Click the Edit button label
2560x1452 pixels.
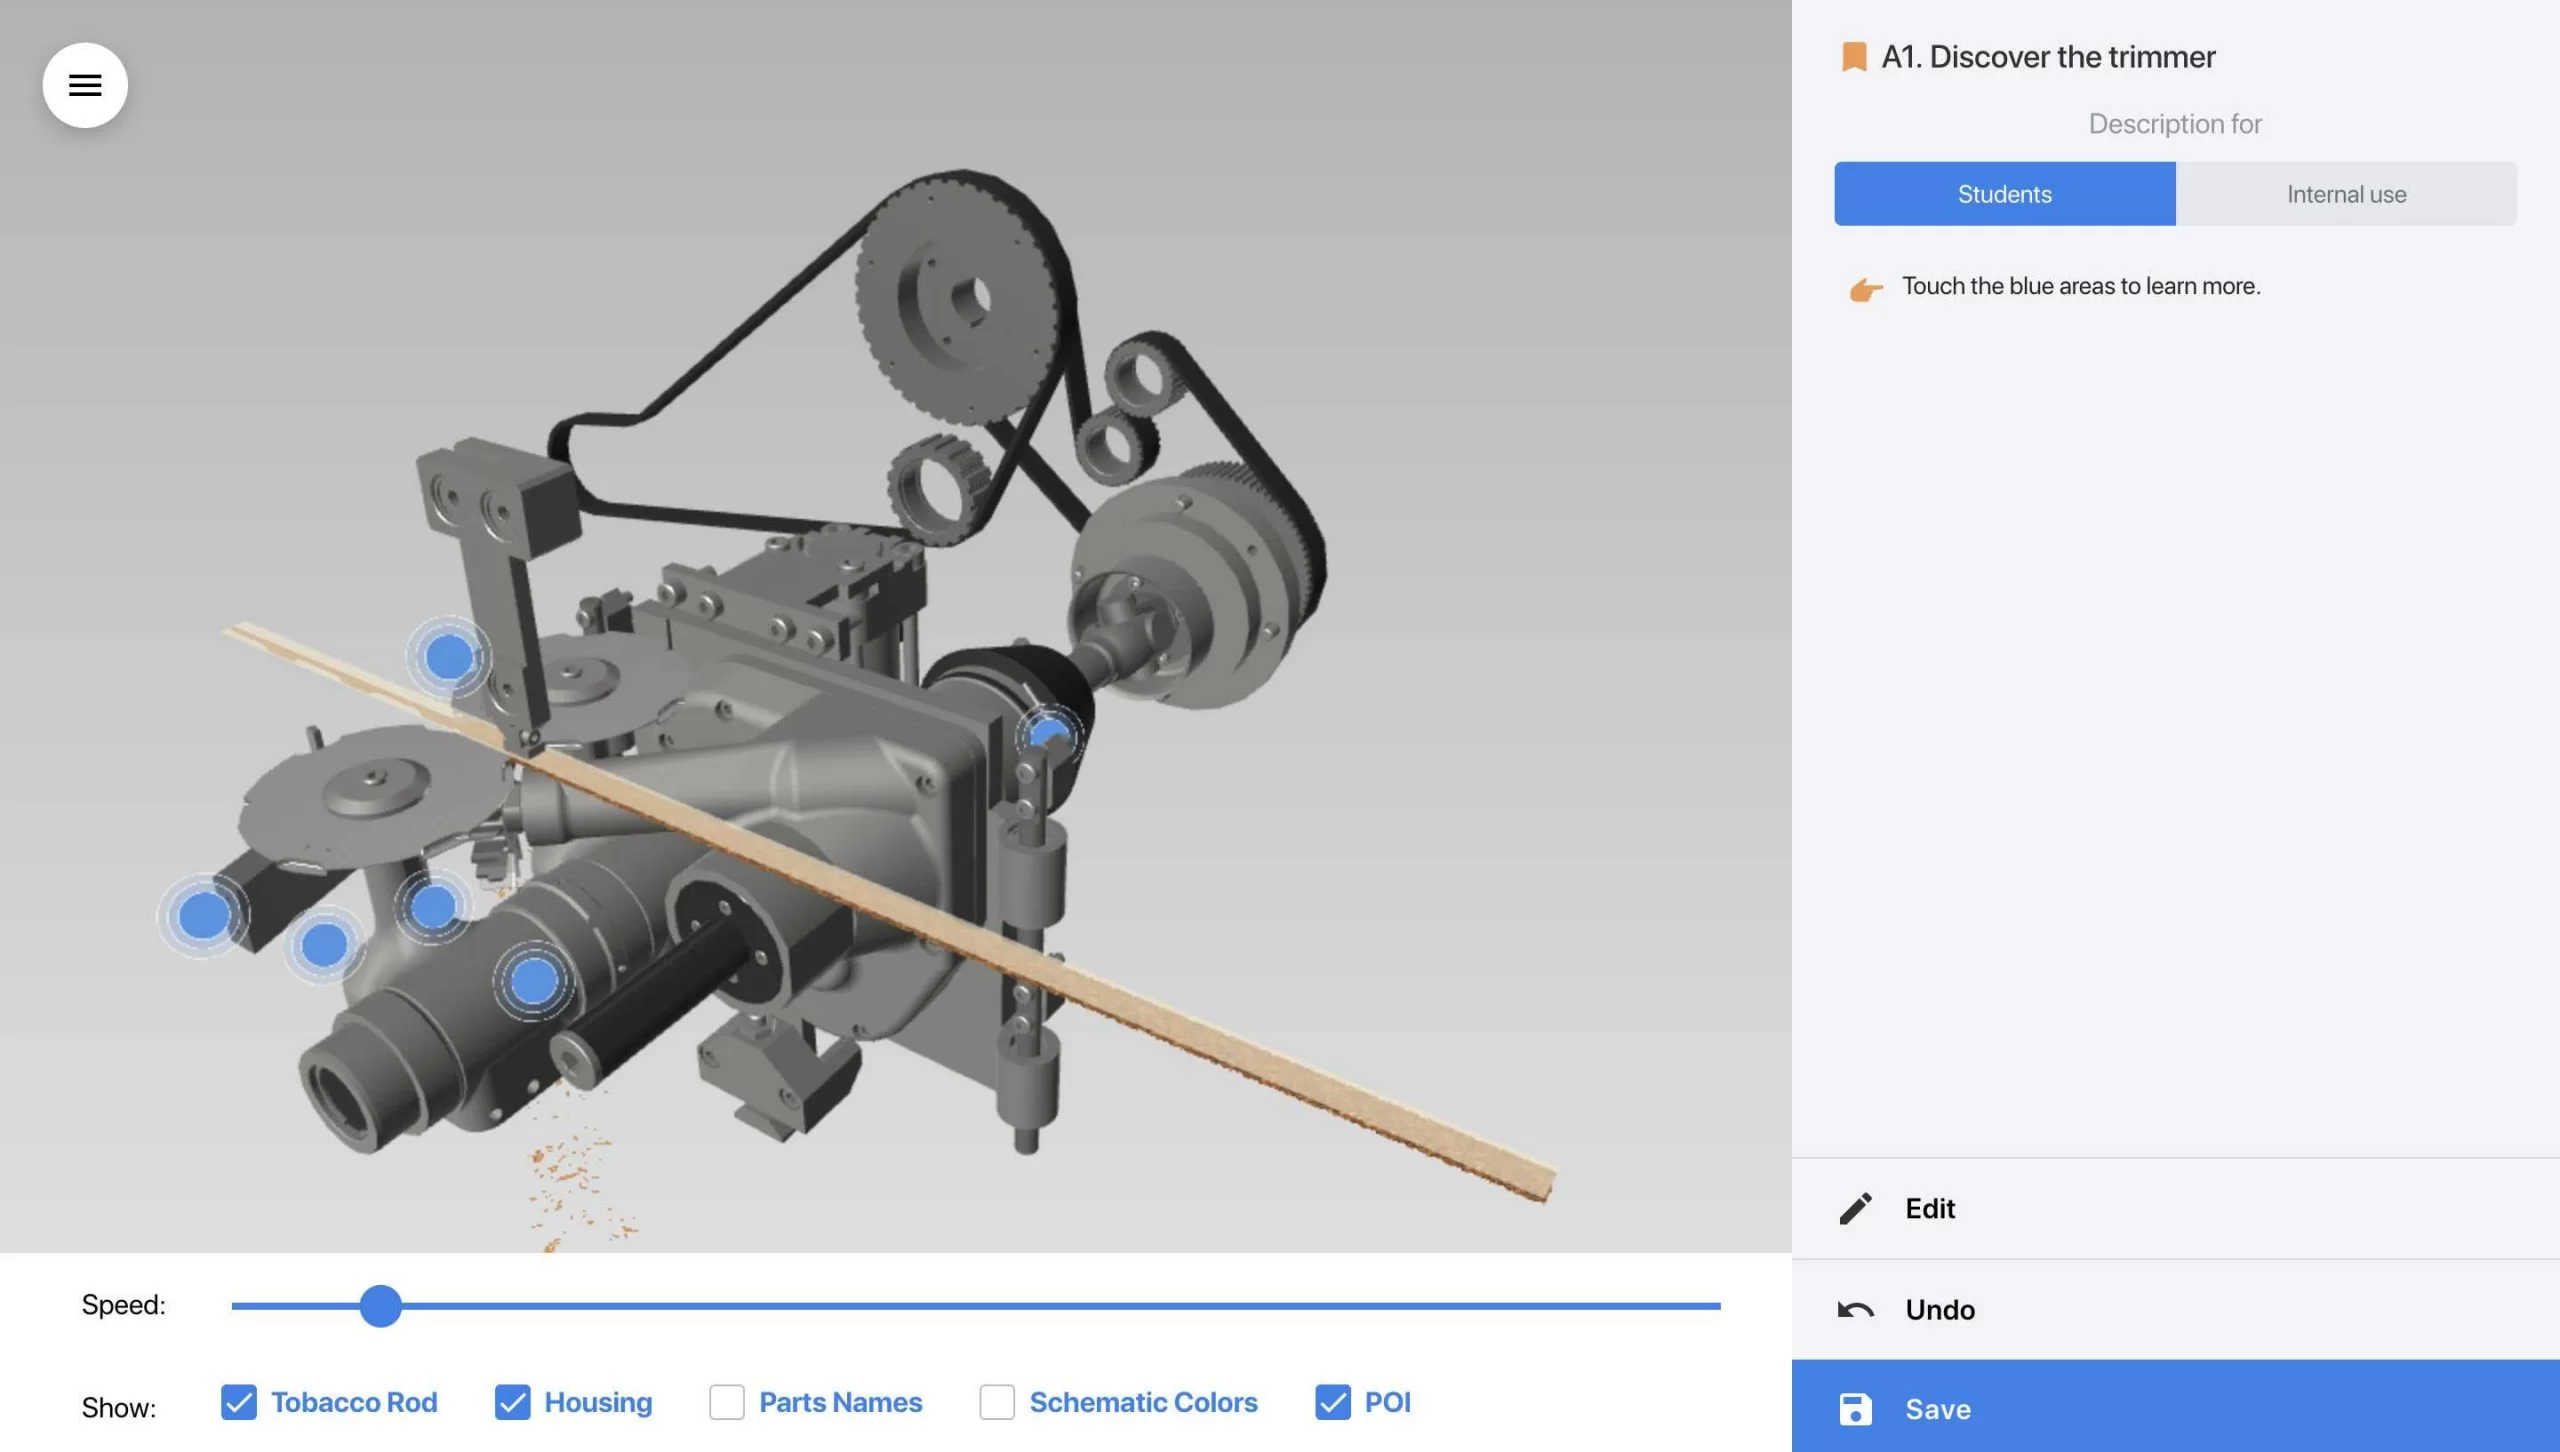(1929, 1208)
